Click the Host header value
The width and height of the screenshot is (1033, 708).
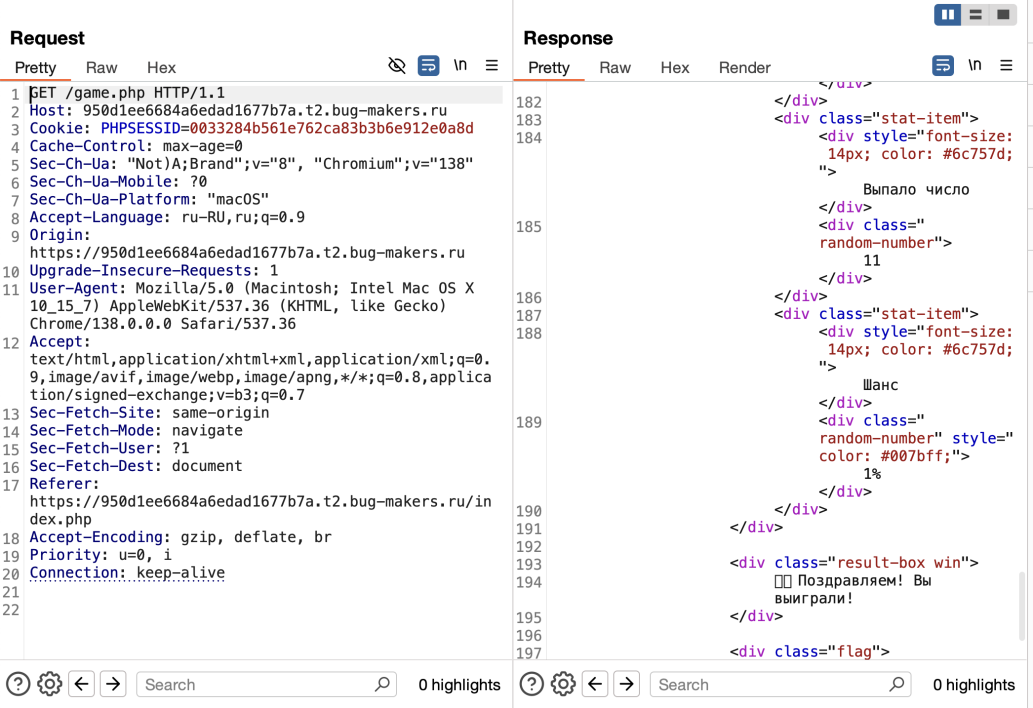[265, 111]
